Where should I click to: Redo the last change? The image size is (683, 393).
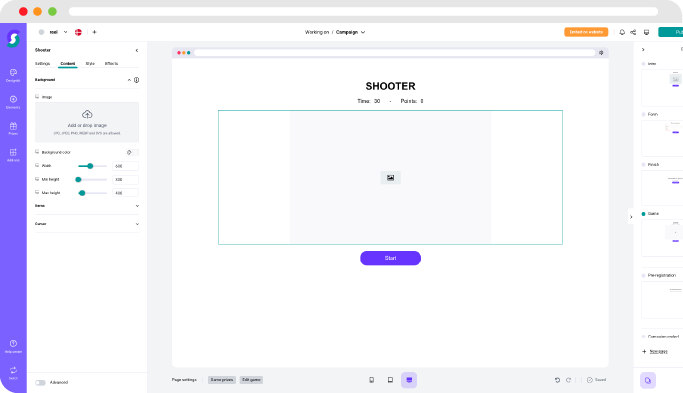568,380
